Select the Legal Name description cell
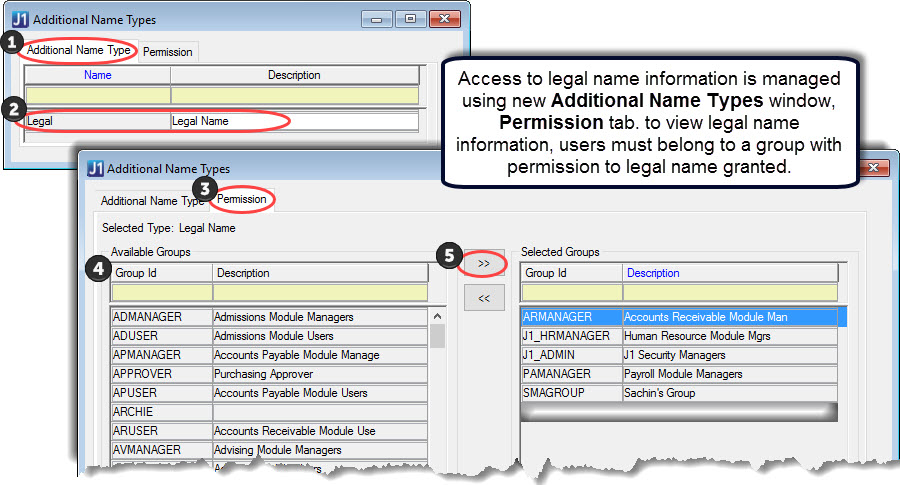900x485 pixels. [x=295, y=121]
